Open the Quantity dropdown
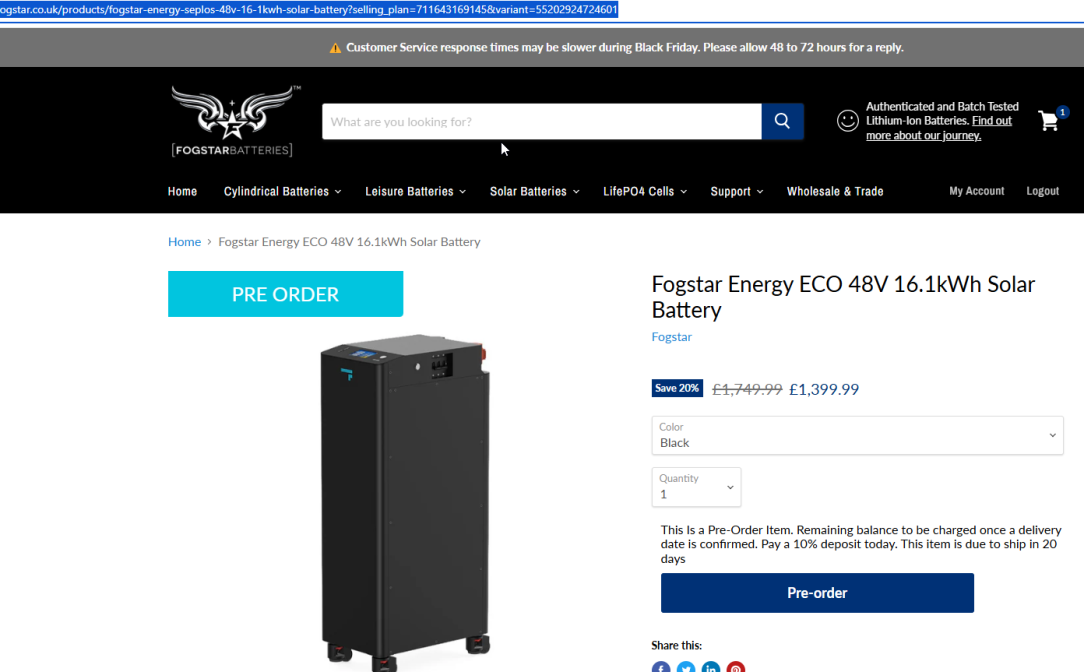 (x=696, y=487)
